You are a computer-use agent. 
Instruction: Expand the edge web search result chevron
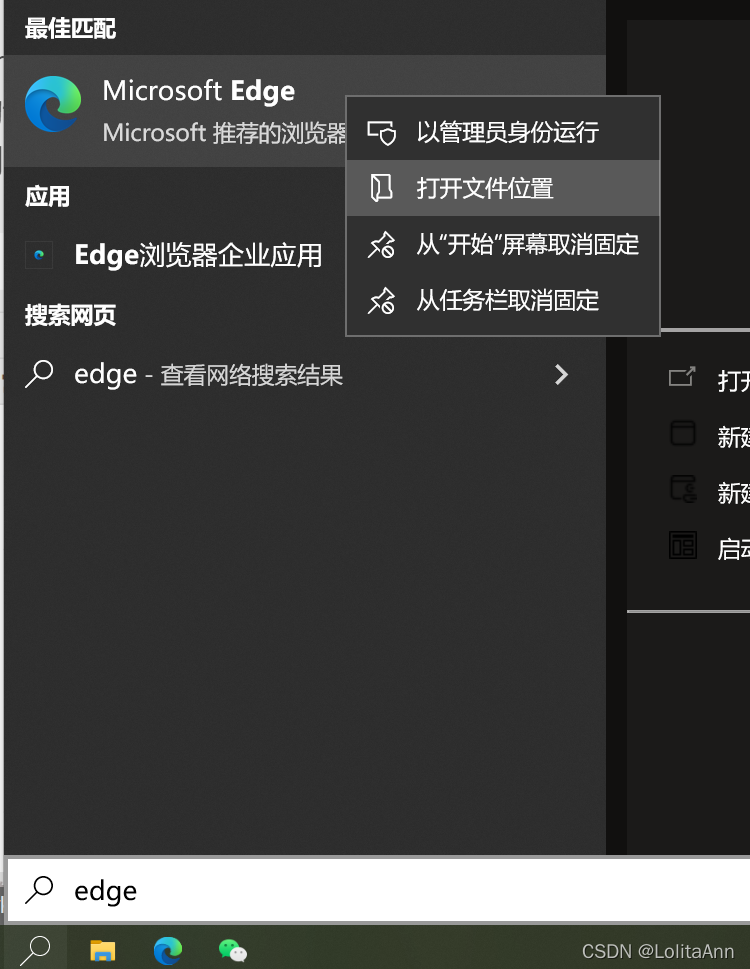561,374
